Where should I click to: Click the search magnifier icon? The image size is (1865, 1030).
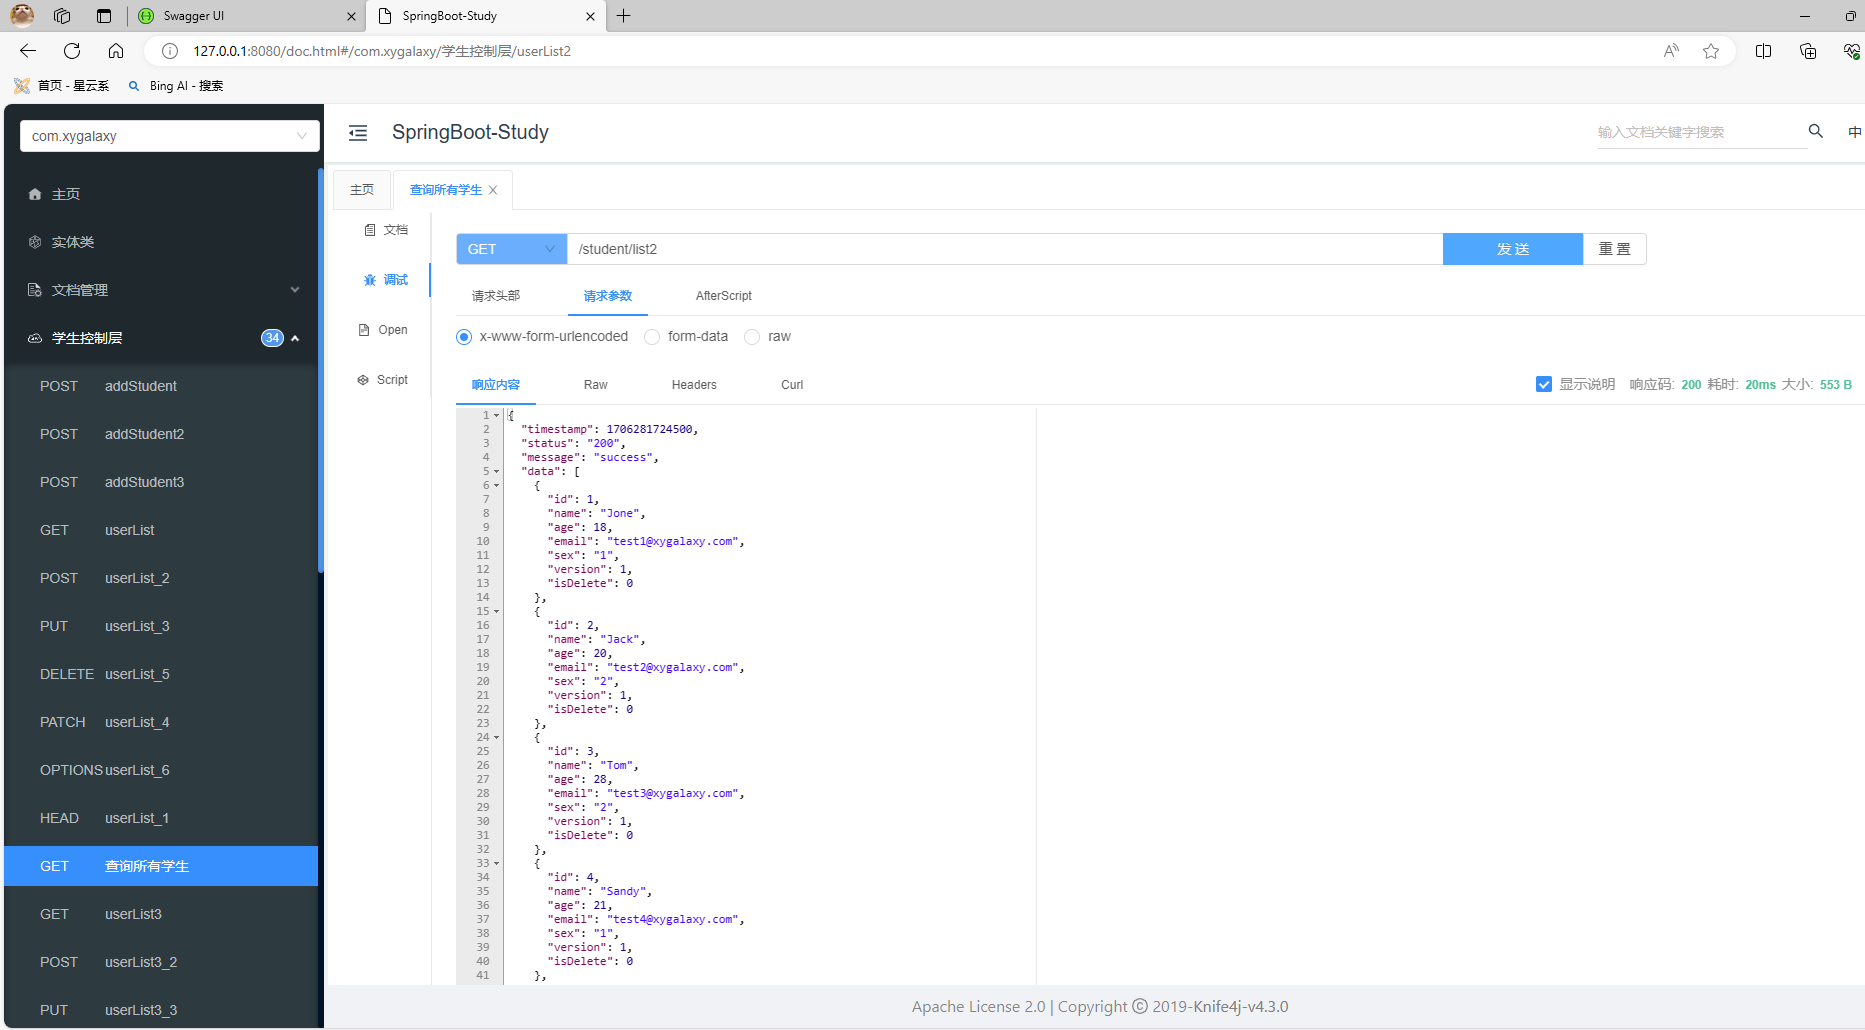click(1816, 131)
